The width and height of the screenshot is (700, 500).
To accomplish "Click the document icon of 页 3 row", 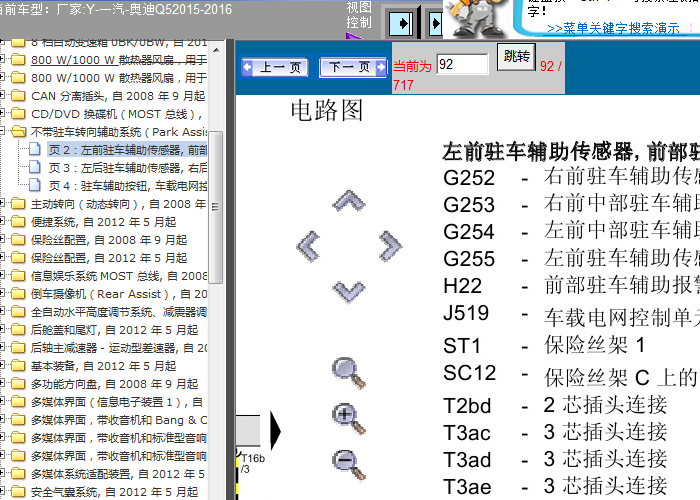I will point(35,167).
